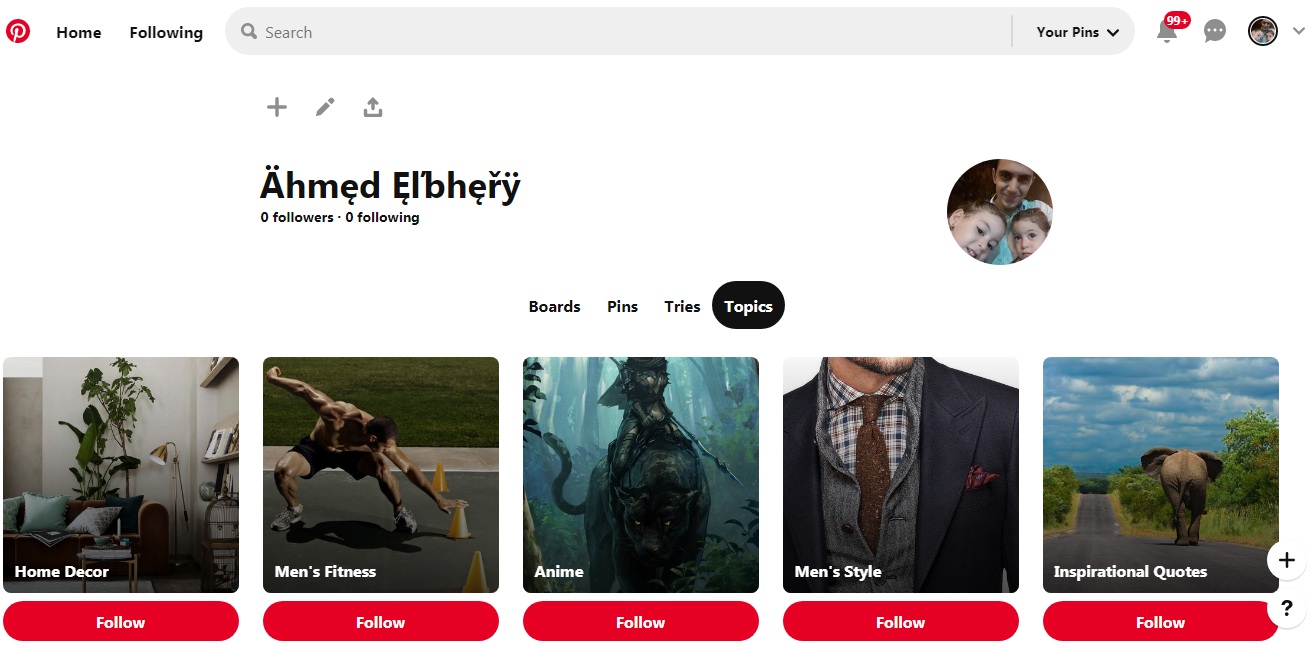Click the small profile avatar in header
Image resolution: width=1310 pixels, height=646 pixels.
coord(1263,32)
